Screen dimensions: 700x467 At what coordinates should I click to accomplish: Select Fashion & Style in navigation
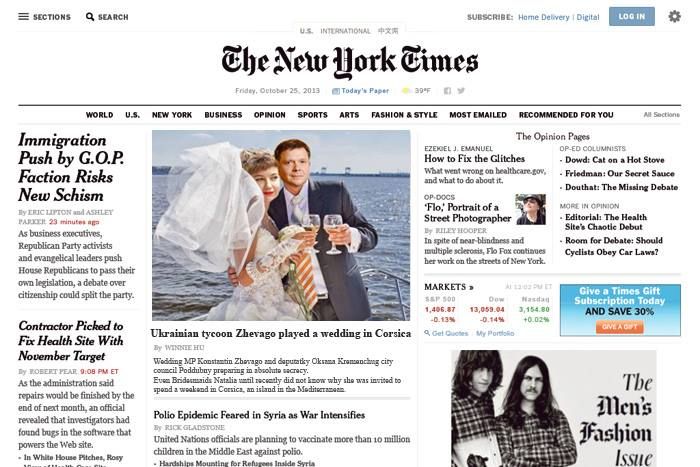404,115
